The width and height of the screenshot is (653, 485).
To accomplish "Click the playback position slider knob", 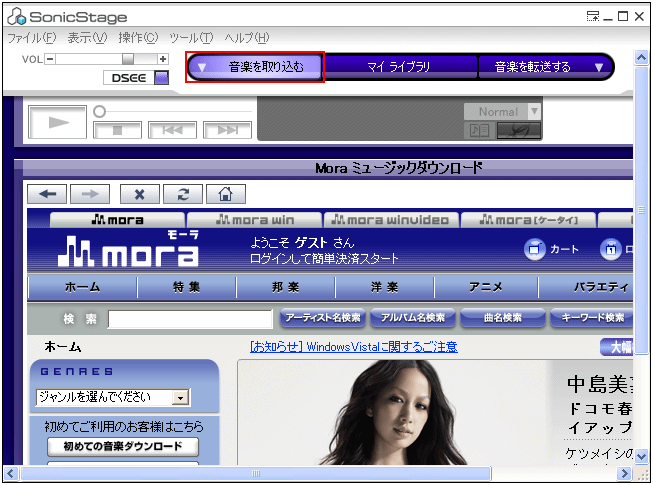I will pyautogui.click(x=100, y=111).
